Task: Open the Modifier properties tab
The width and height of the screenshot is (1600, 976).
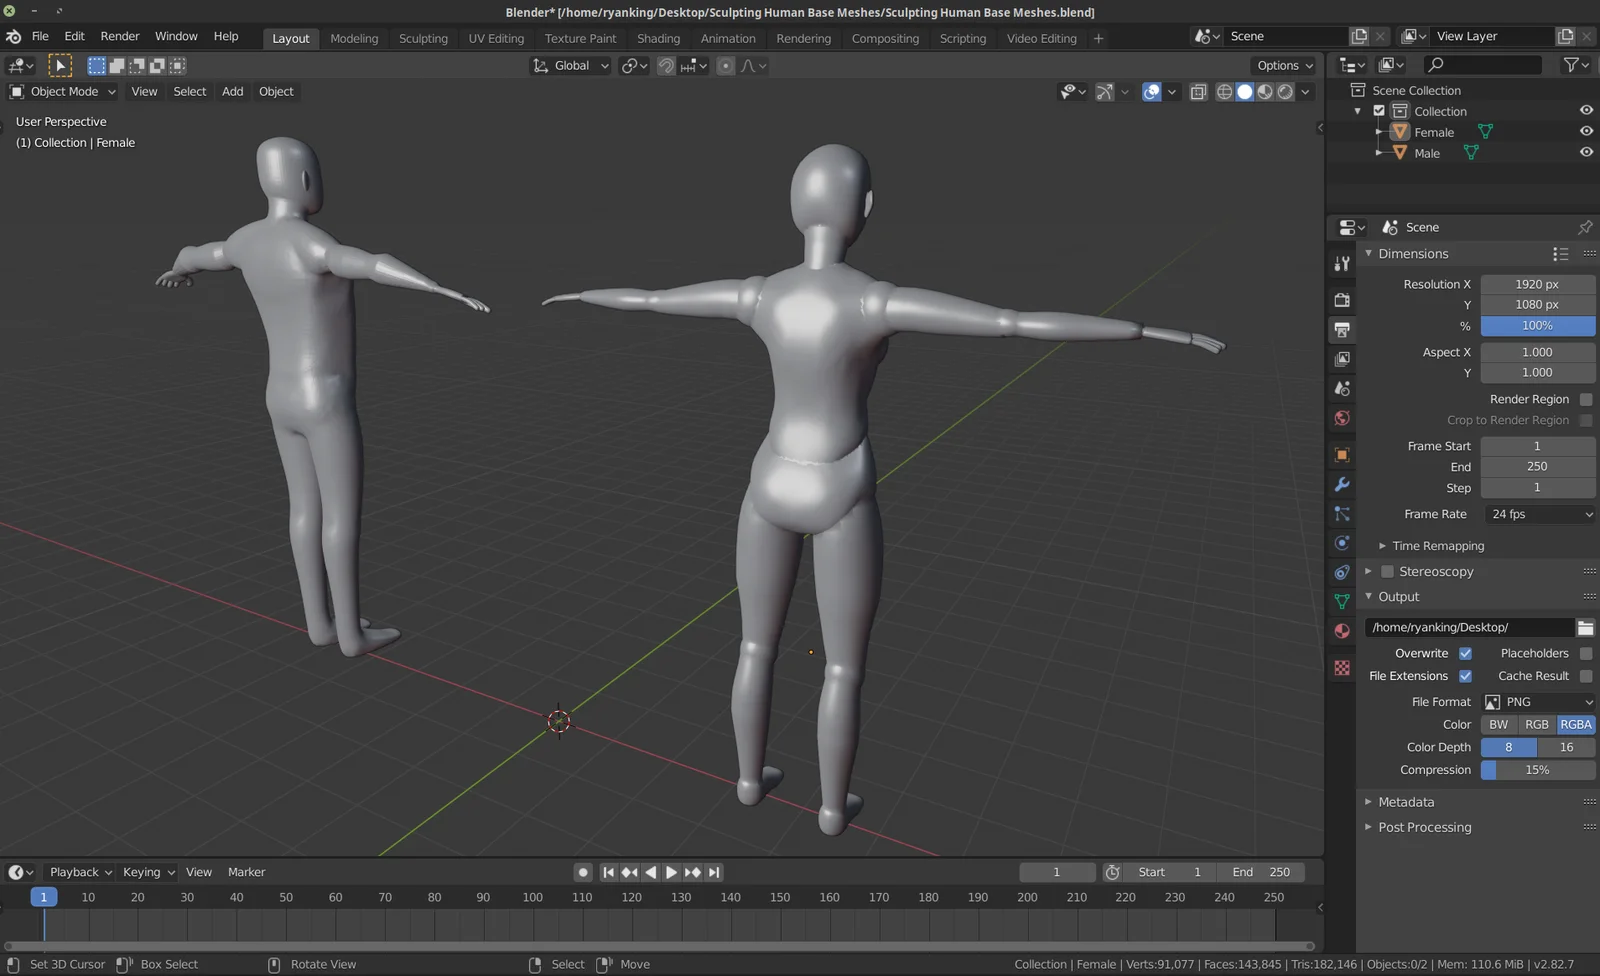Action: coord(1341,485)
